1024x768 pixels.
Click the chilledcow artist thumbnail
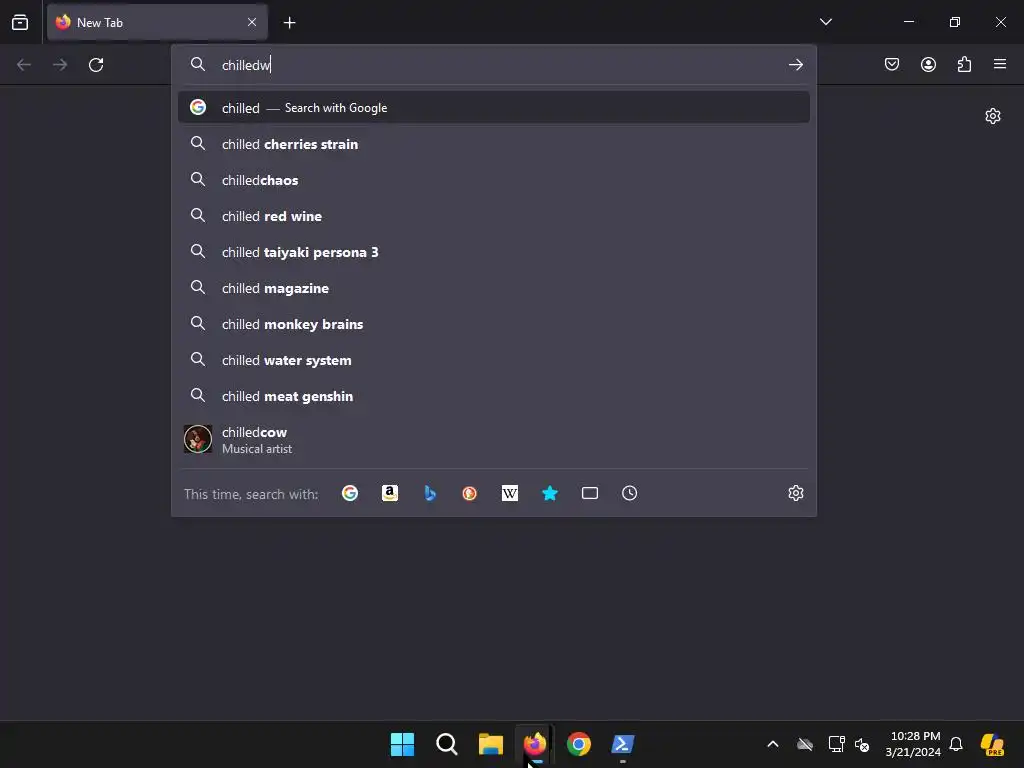coord(198,439)
